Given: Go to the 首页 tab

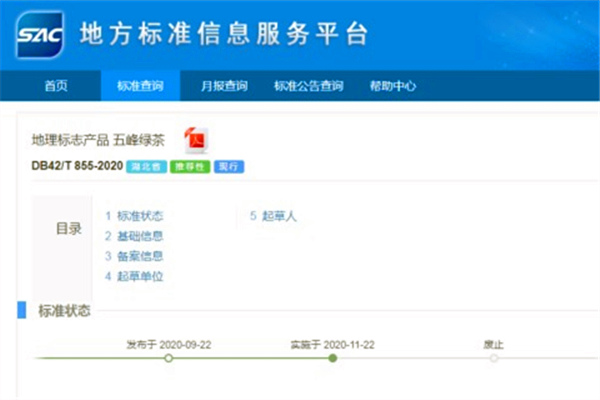Looking at the screenshot, I should click(x=56, y=86).
